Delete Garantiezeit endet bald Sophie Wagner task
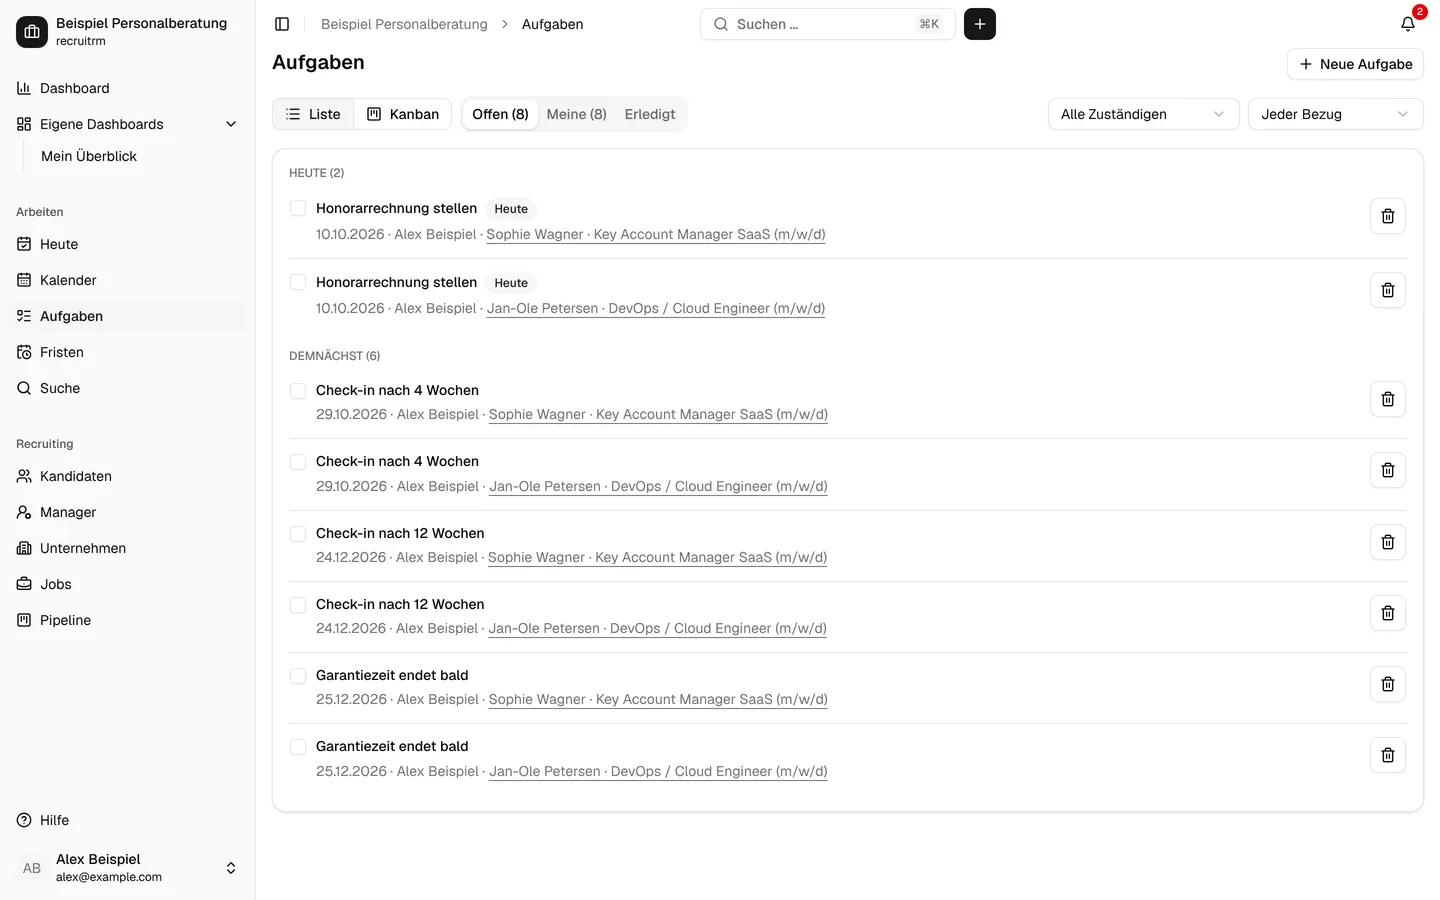1440x900 pixels. click(x=1388, y=684)
